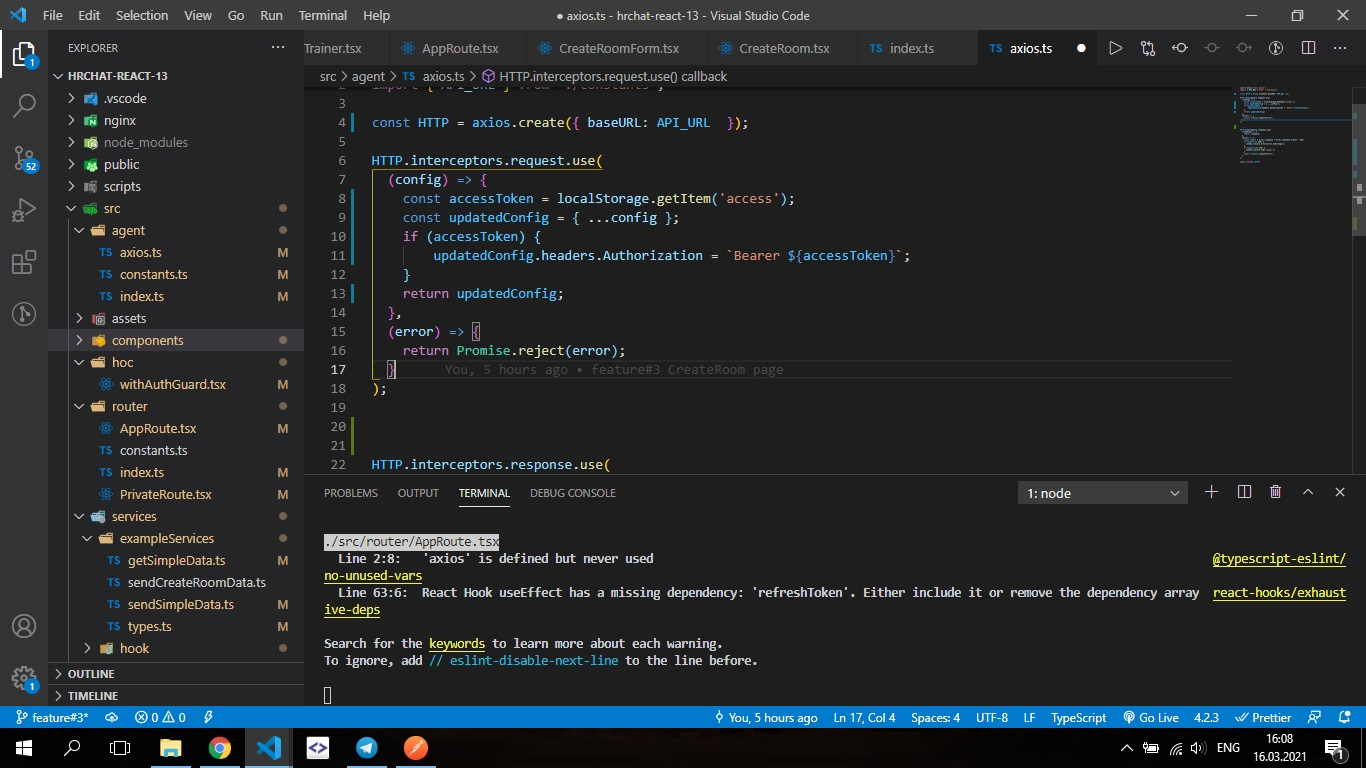Open Changes compare icon in editor toolbar
The height and width of the screenshot is (768, 1366).
point(1147,48)
